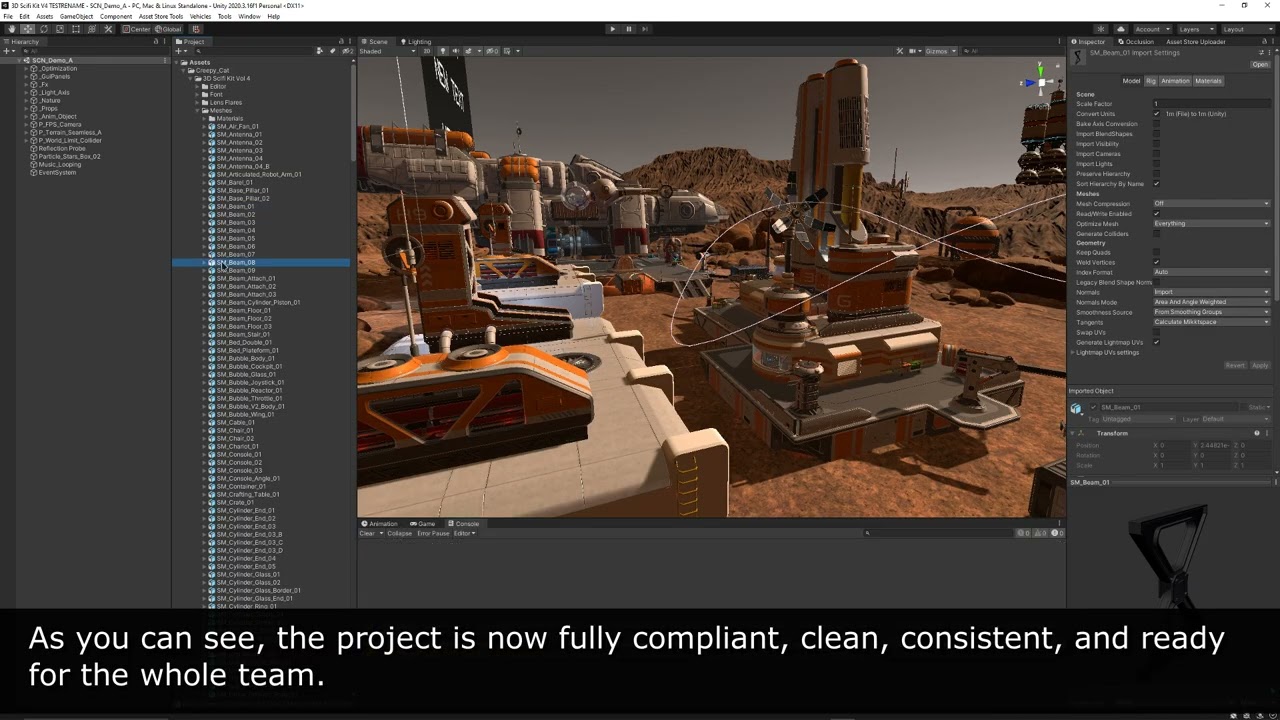Screen dimensions: 1280x720
Task: Select the Move tool in toolbar
Action: (28, 29)
